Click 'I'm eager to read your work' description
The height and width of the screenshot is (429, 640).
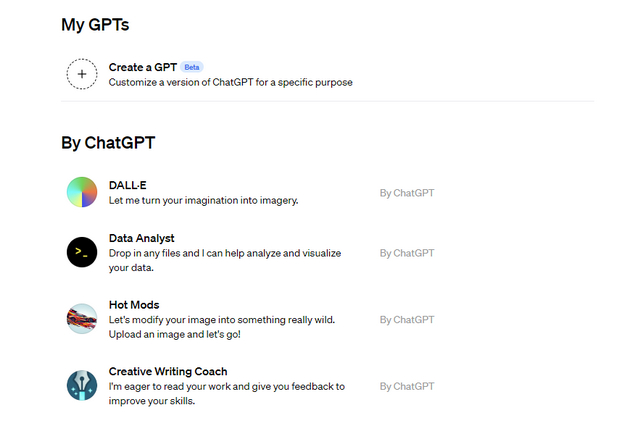point(227,393)
